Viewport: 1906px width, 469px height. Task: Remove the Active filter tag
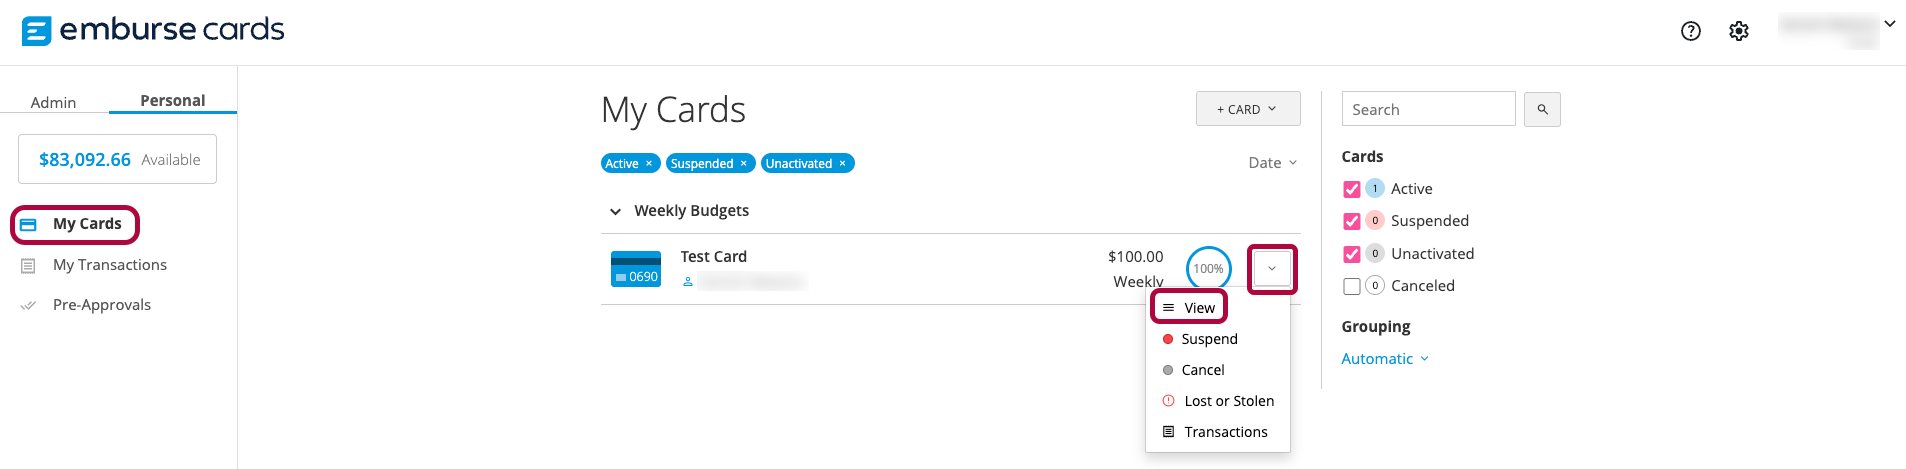click(649, 164)
